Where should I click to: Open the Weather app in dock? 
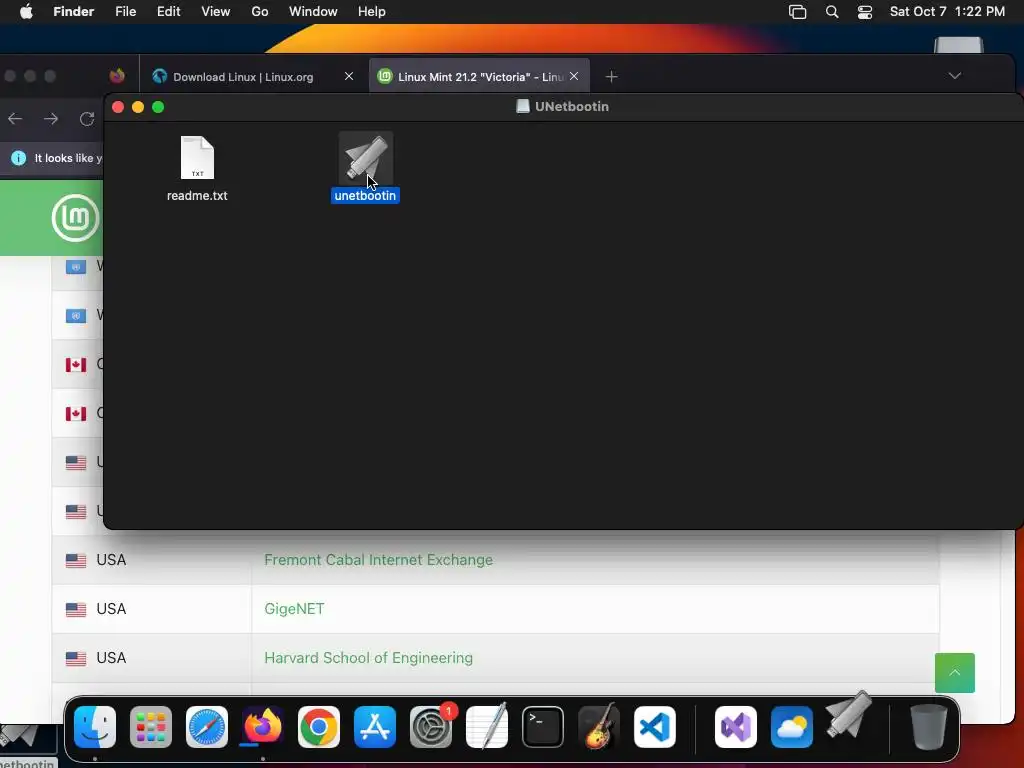click(792, 727)
